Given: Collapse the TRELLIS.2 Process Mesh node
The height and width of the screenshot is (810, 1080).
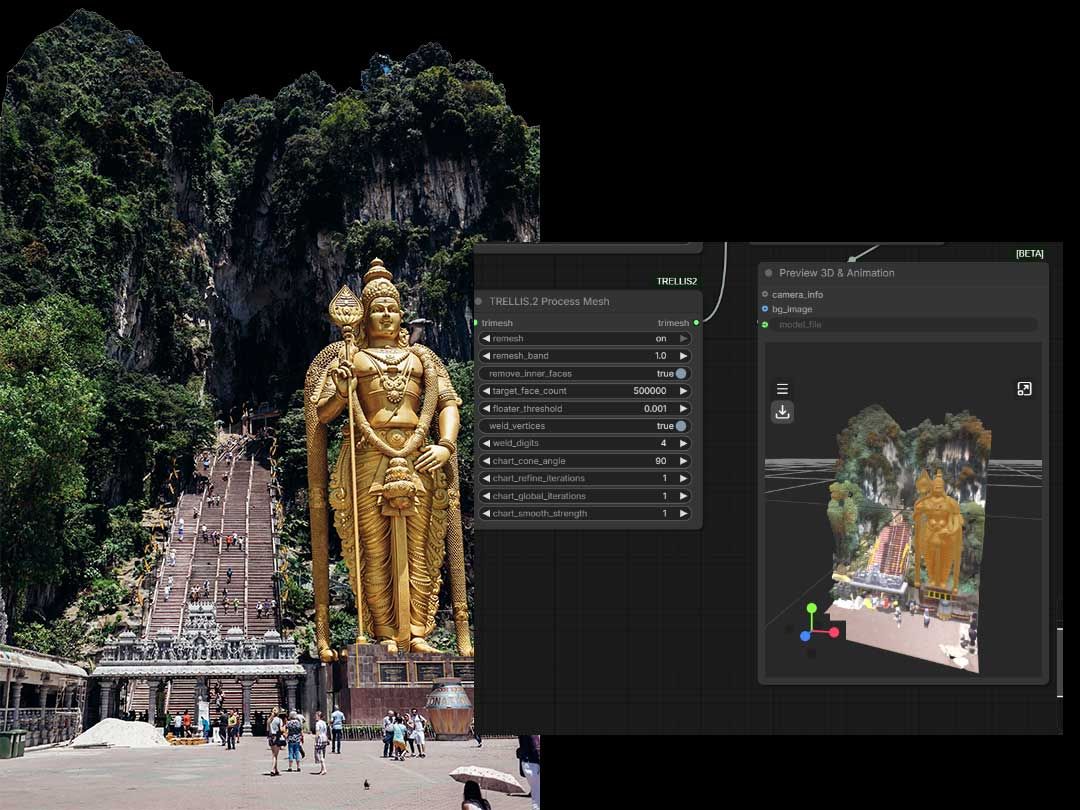Looking at the screenshot, I should pos(479,301).
